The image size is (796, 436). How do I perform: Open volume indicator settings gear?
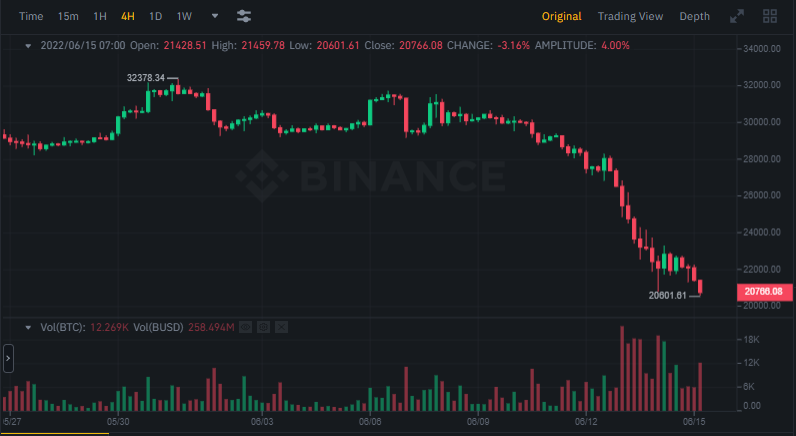[262, 327]
